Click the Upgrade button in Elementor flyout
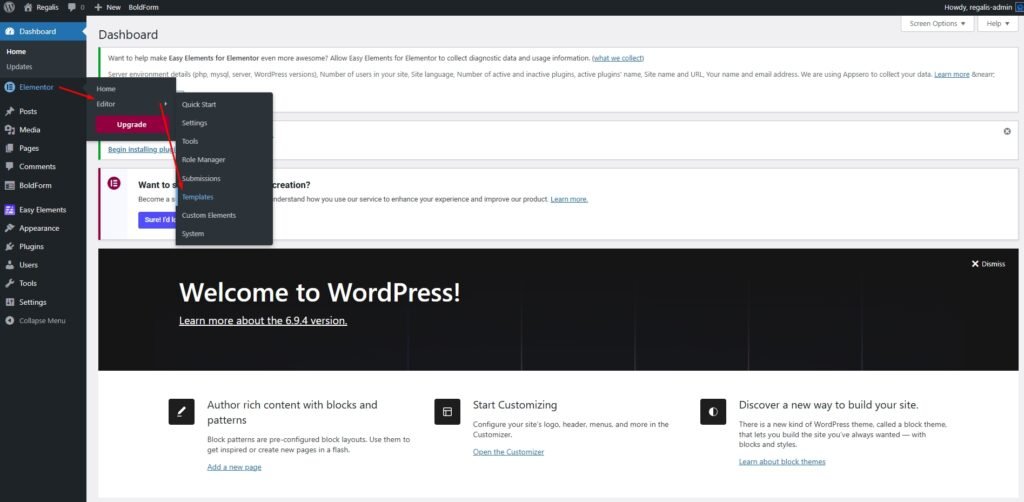The image size is (1024, 502). coord(132,125)
